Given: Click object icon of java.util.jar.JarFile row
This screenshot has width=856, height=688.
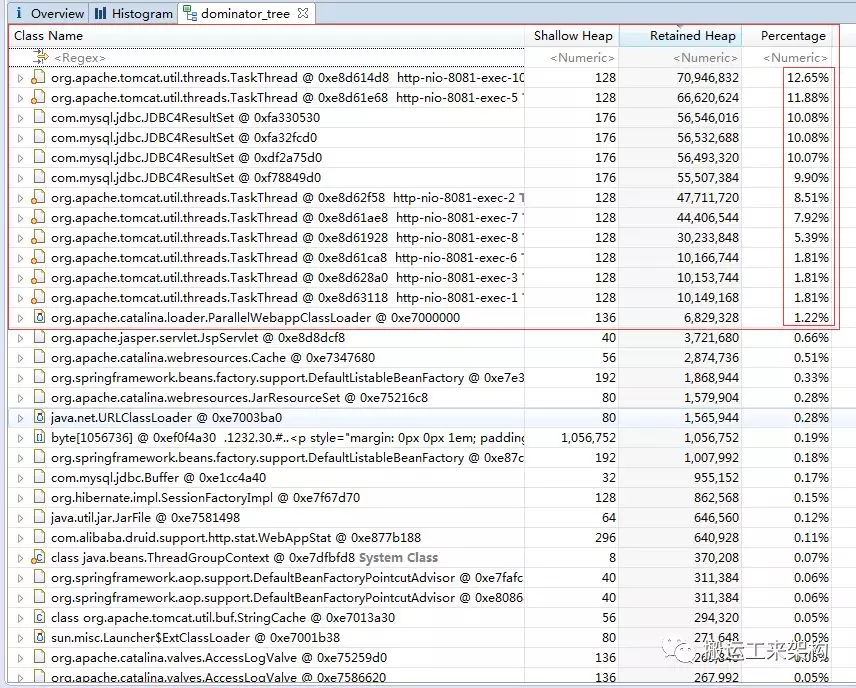Looking at the screenshot, I should click(x=39, y=517).
